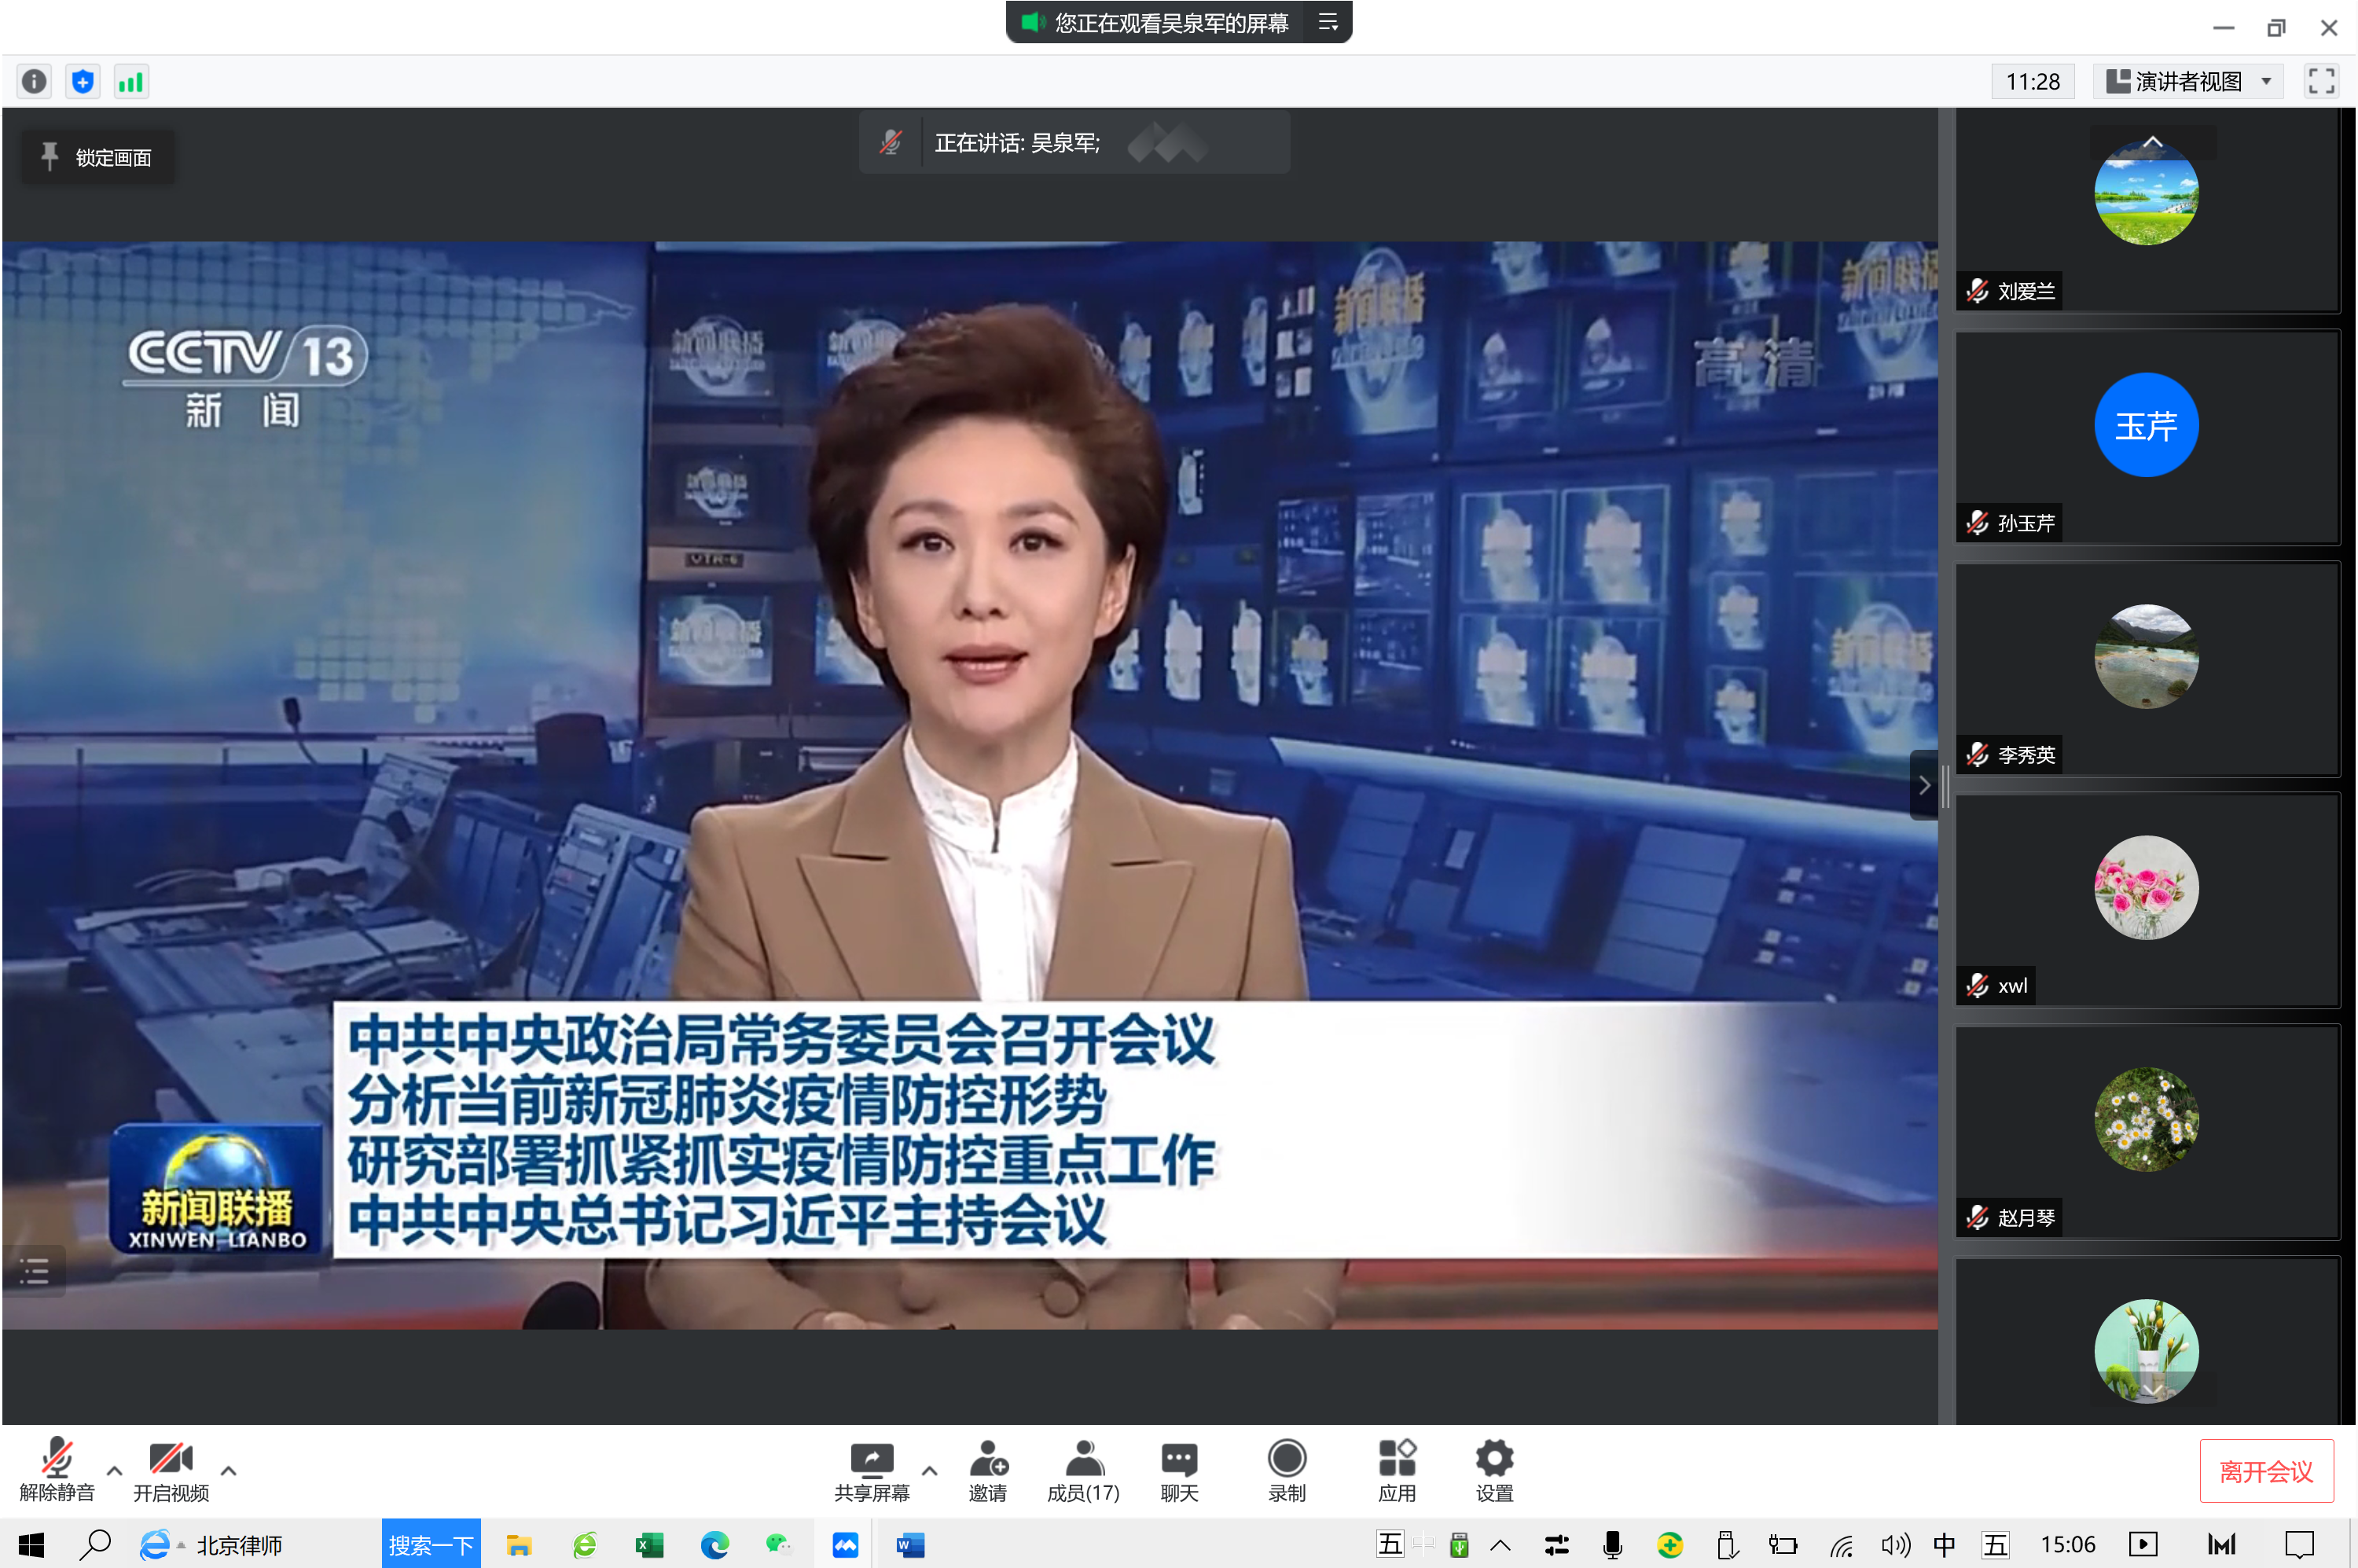The image size is (2358, 1568).
Task: Click the green 360 safety tray icon
Action: pyautogui.click(x=1669, y=1545)
